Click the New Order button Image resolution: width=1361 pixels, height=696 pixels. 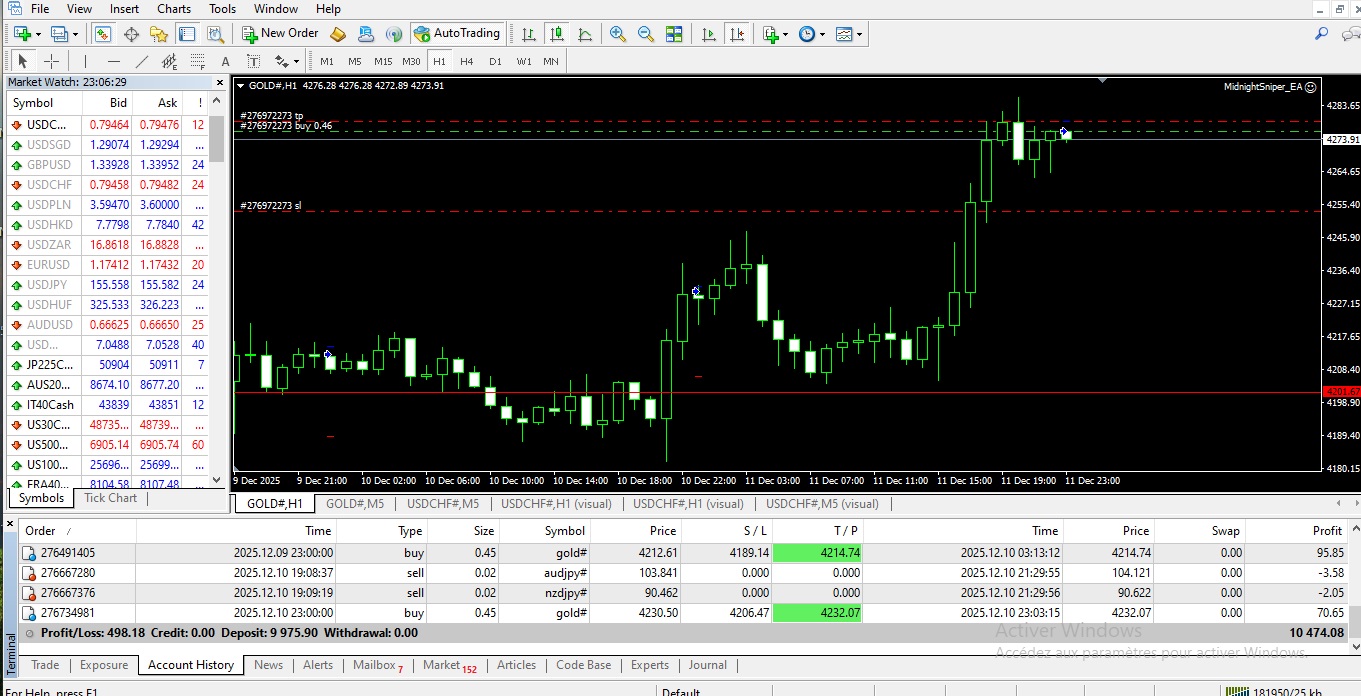[279, 33]
